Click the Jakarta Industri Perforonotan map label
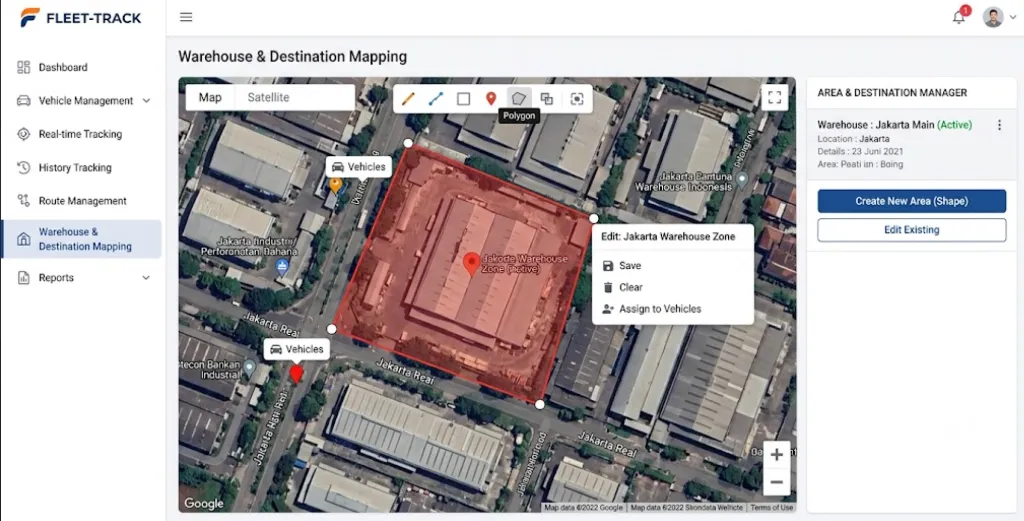The width and height of the screenshot is (1024, 521). click(x=247, y=246)
